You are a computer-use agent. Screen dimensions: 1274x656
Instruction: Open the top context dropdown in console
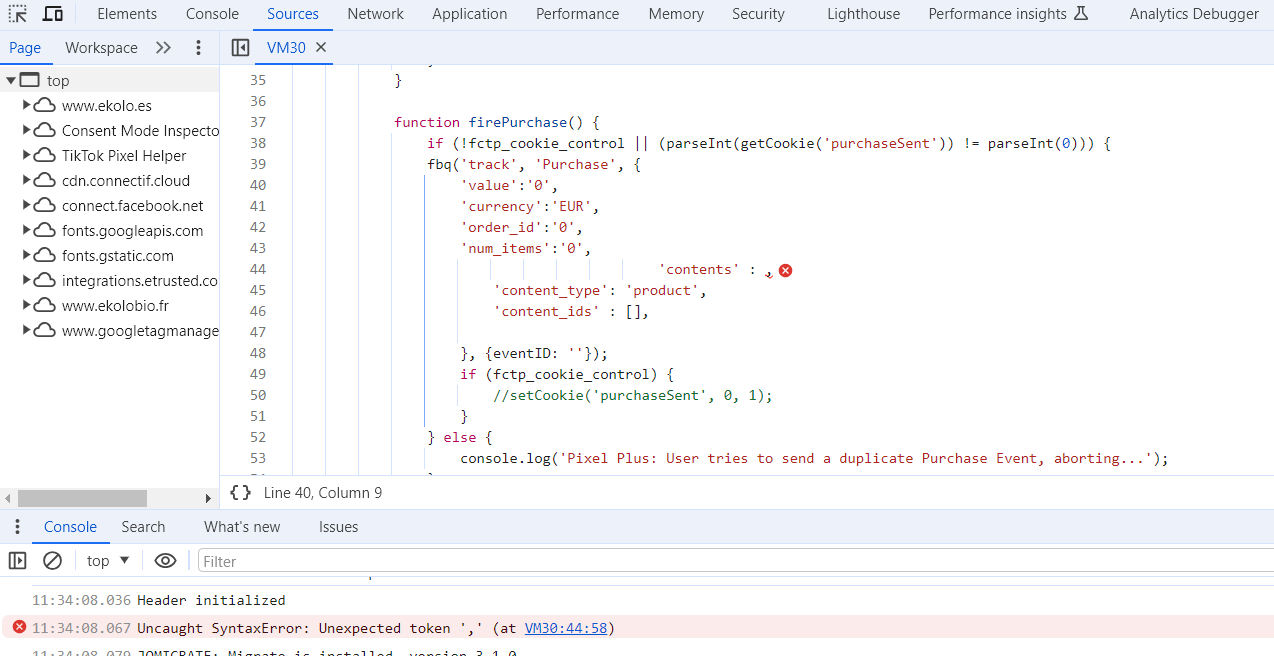108,561
